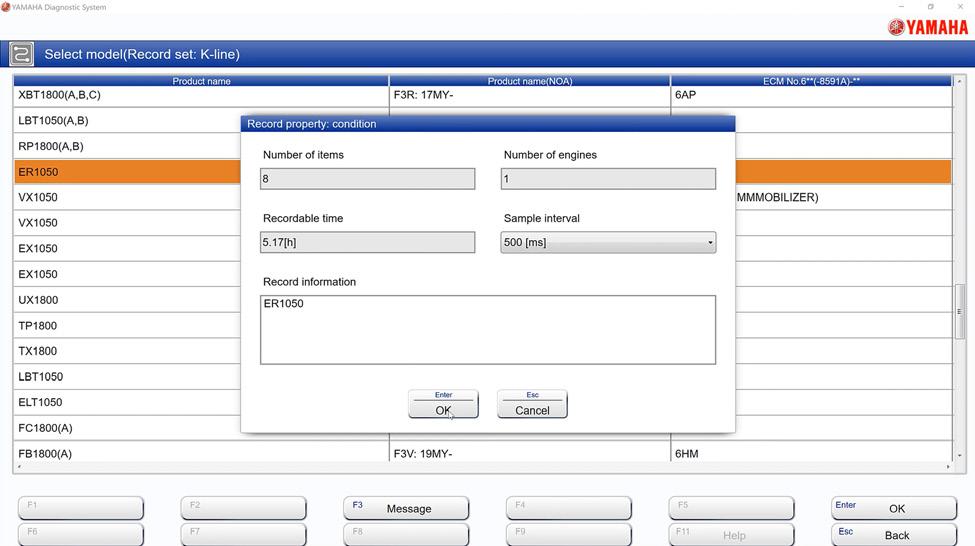Click inside the Record information text box
This screenshot has height=546, width=975.
click(488, 330)
